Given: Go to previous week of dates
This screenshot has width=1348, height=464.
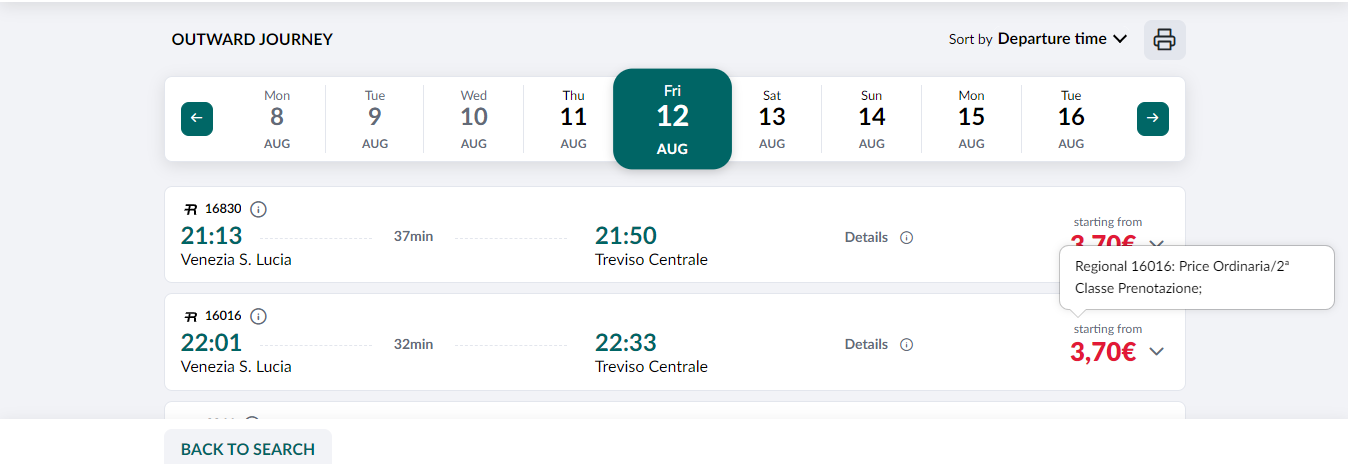Looking at the screenshot, I should [197, 119].
